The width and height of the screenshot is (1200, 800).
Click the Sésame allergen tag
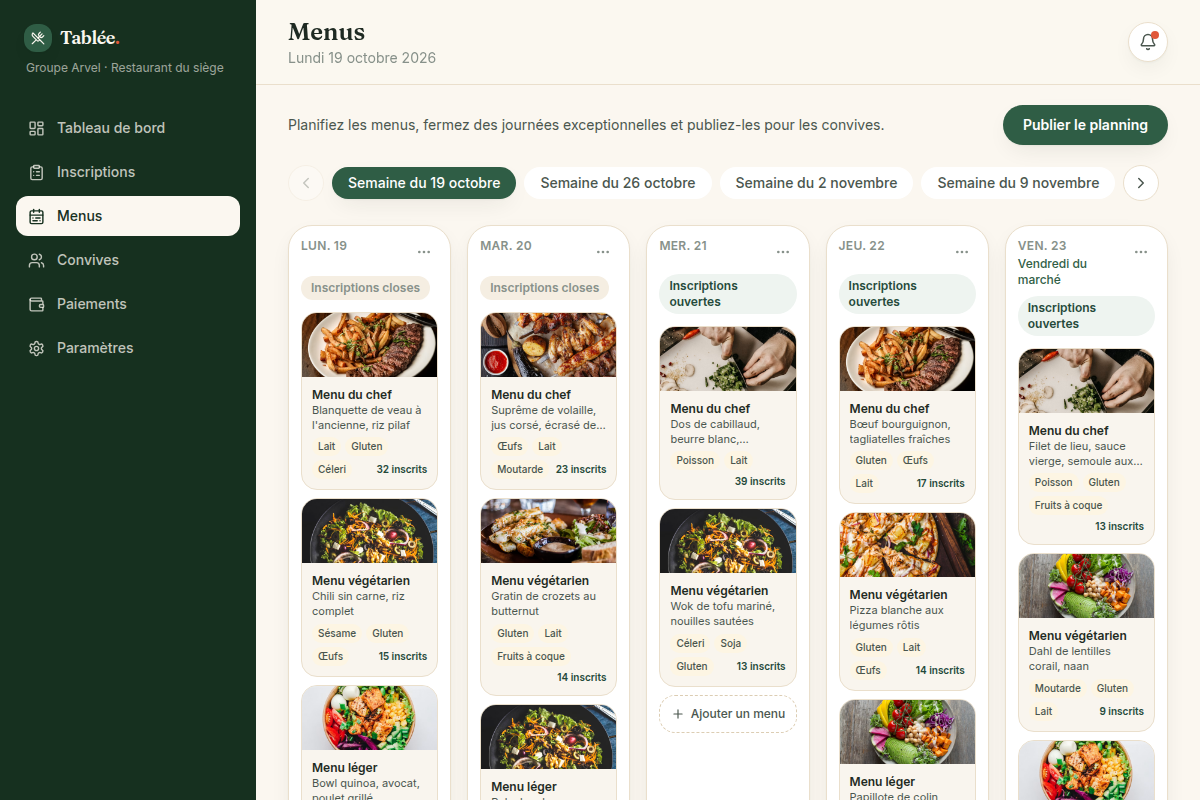[x=337, y=634]
